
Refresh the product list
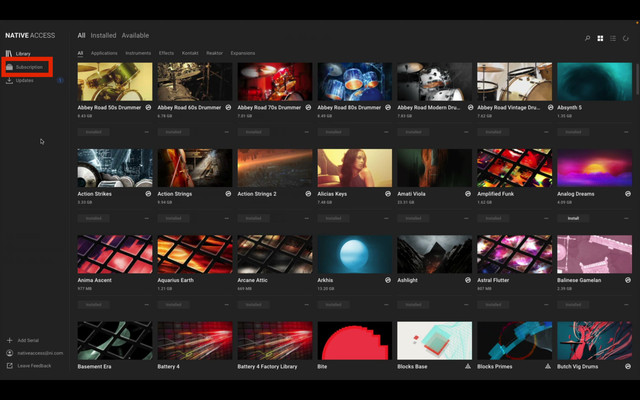coord(625,38)
